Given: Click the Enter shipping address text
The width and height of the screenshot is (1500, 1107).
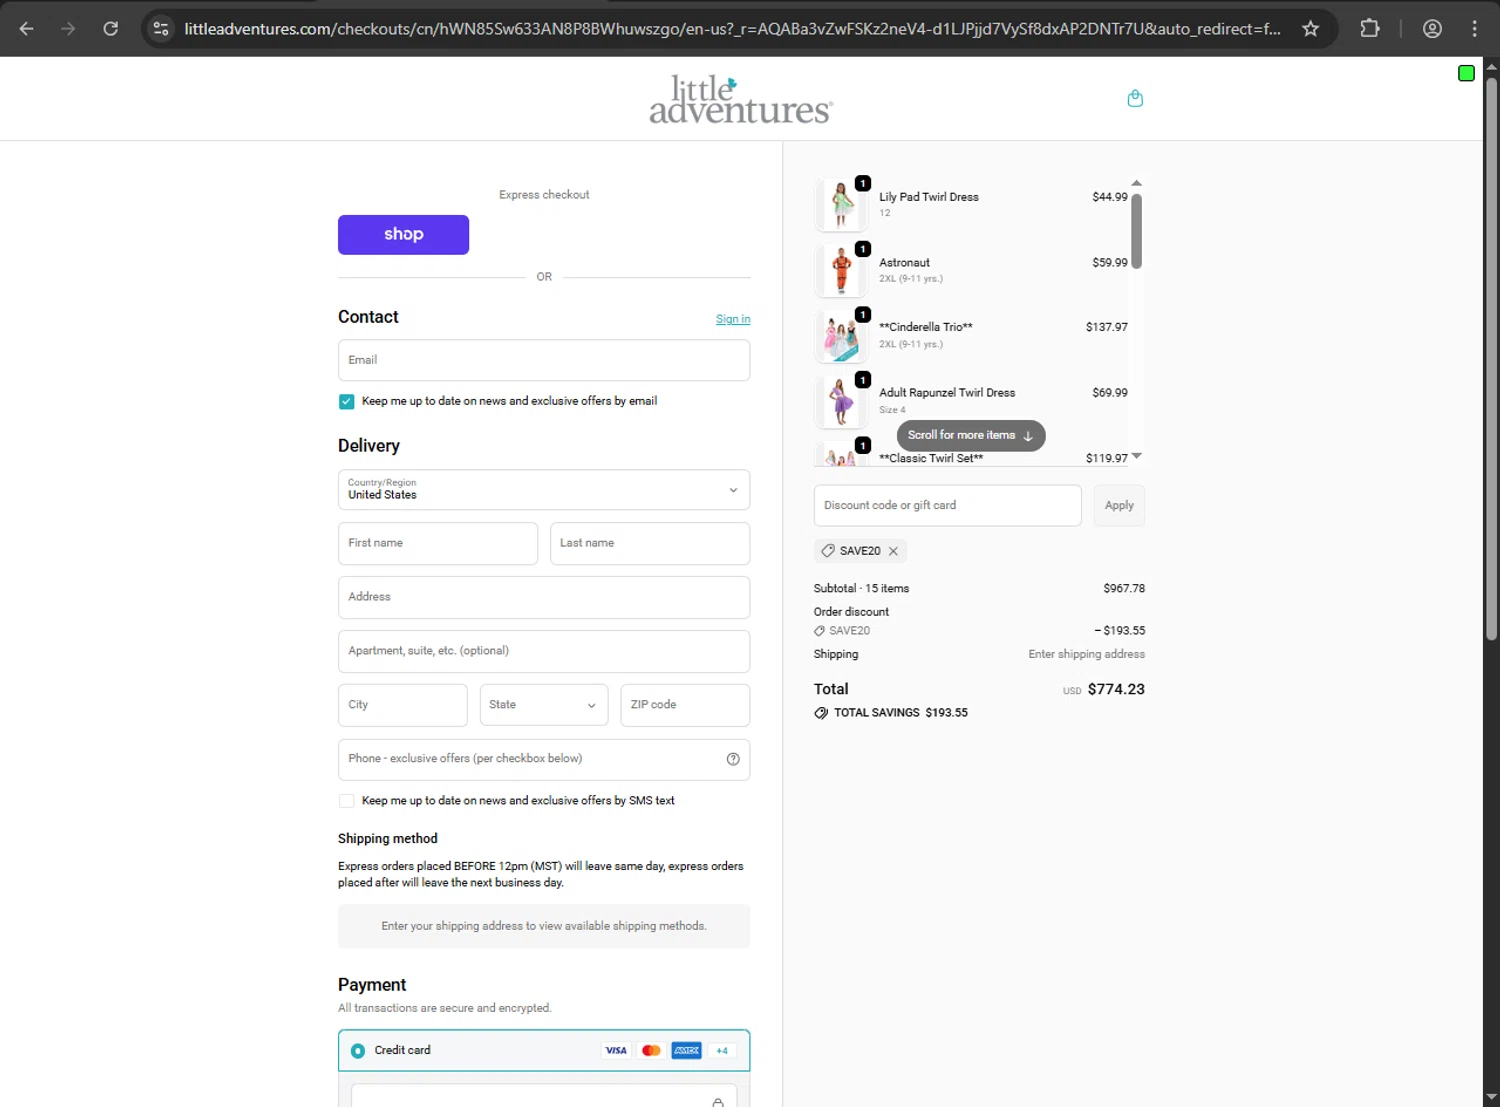Looking at the screenshot, I should 1087,654.
